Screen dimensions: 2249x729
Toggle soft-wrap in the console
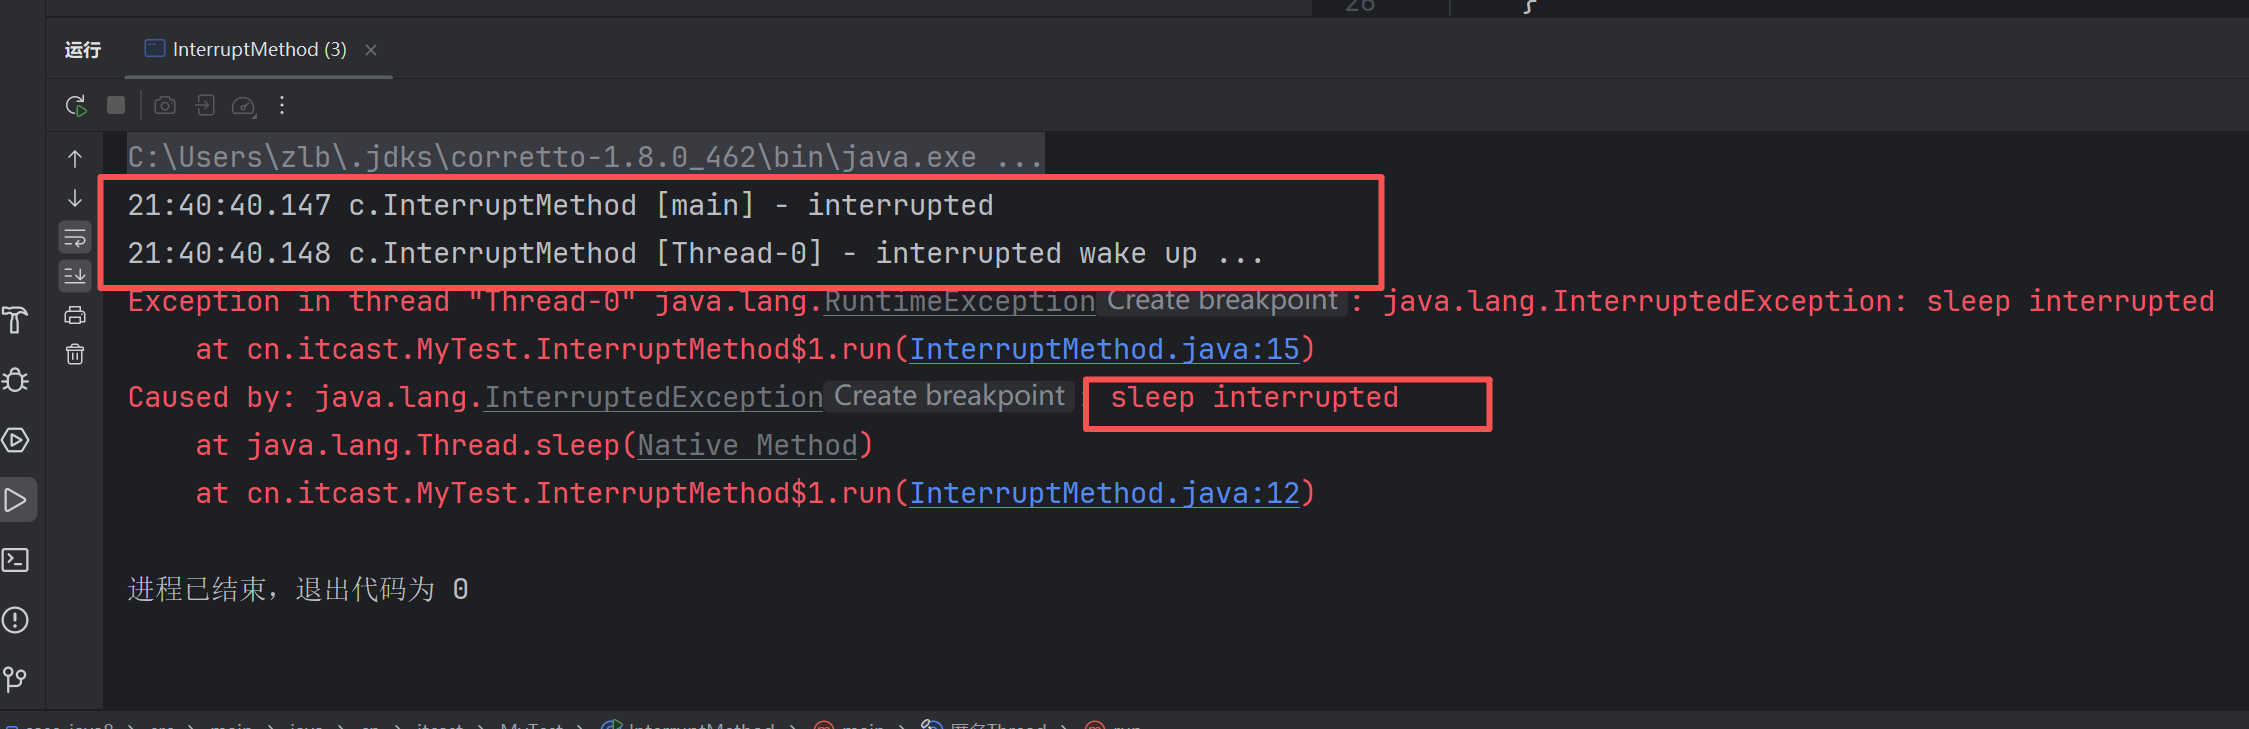coord(75,238)
